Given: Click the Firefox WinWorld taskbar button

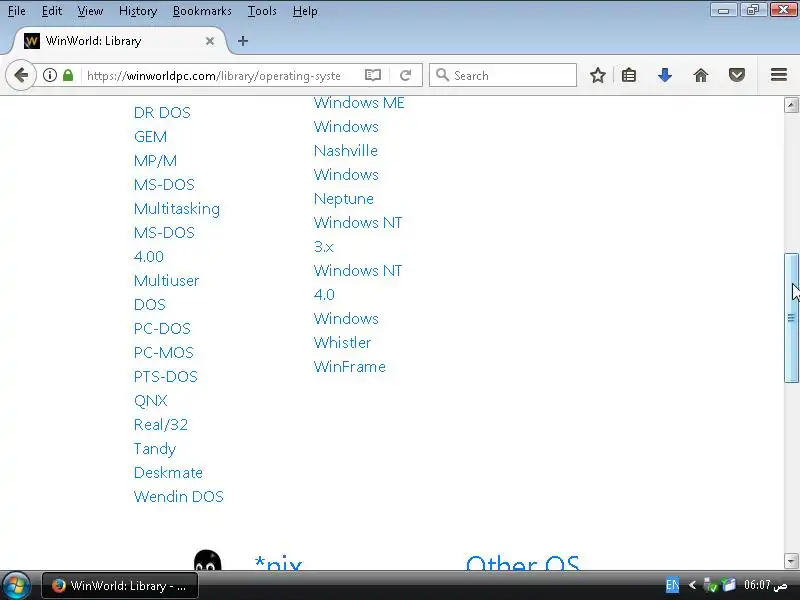Looking at the screenshot, I should point(120,585).
